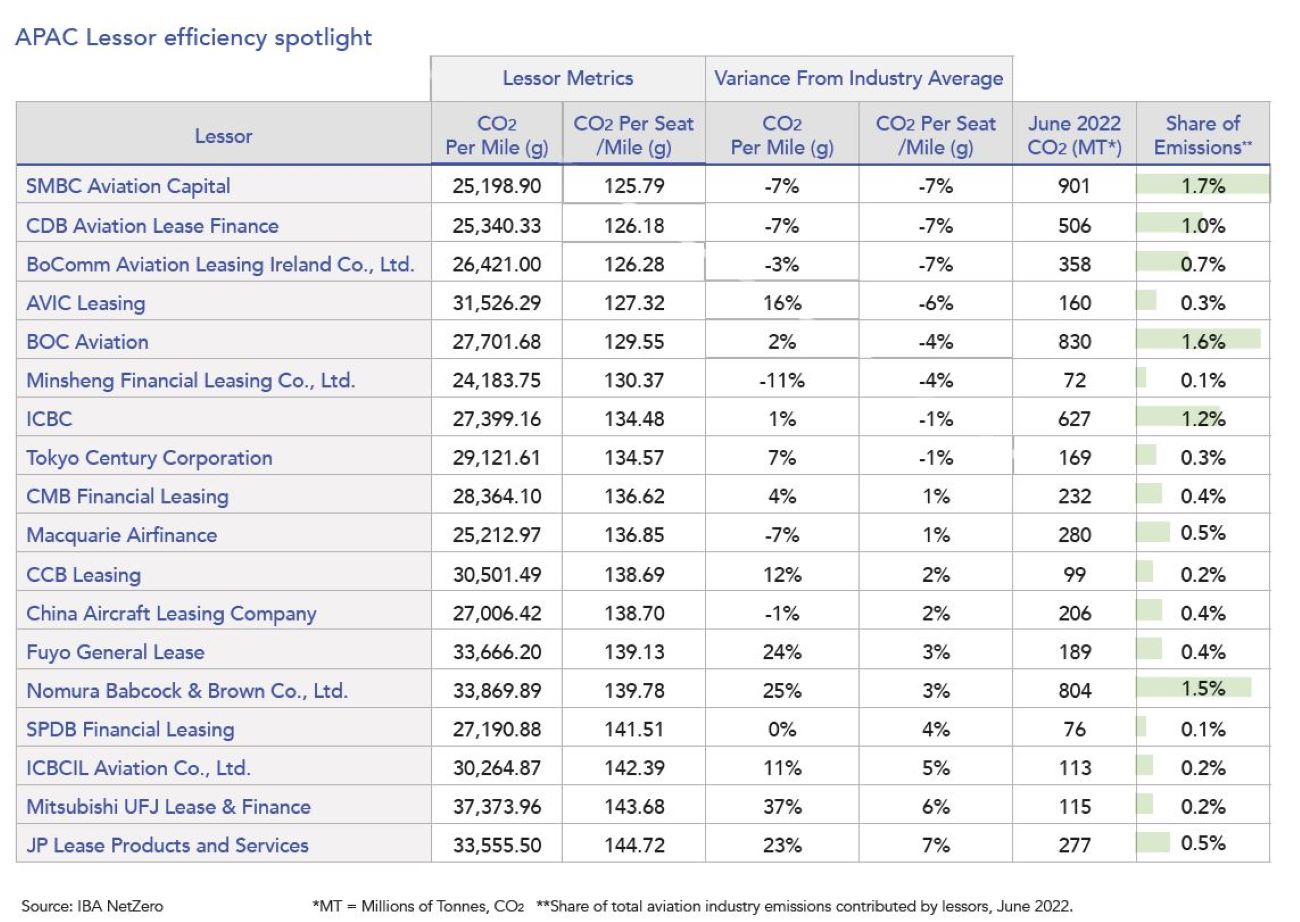1300x922 pixels.
Task: Click the 16% variance for AVIC Leasing
Action: tap(782, 303)
